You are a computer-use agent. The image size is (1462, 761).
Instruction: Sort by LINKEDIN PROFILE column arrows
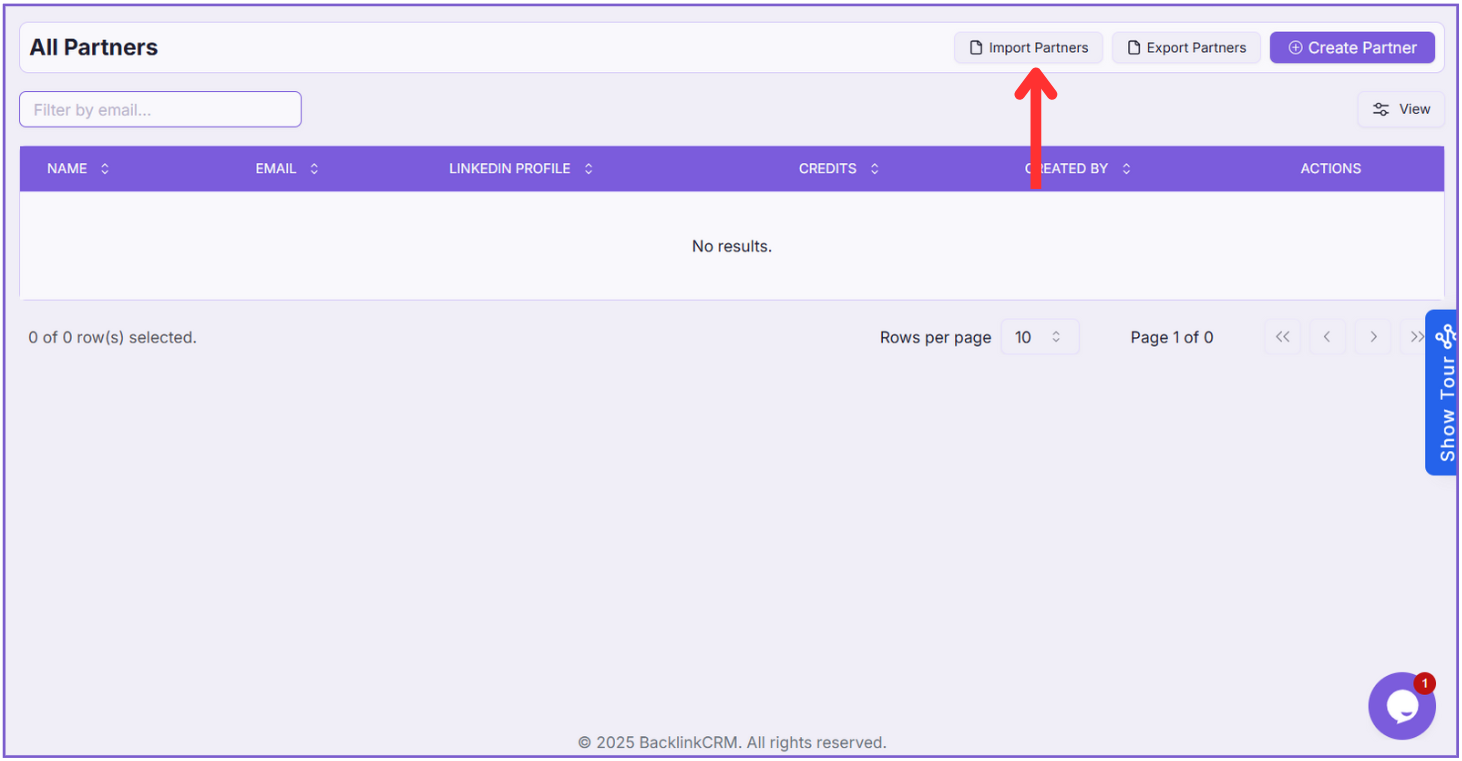[588, 169]
